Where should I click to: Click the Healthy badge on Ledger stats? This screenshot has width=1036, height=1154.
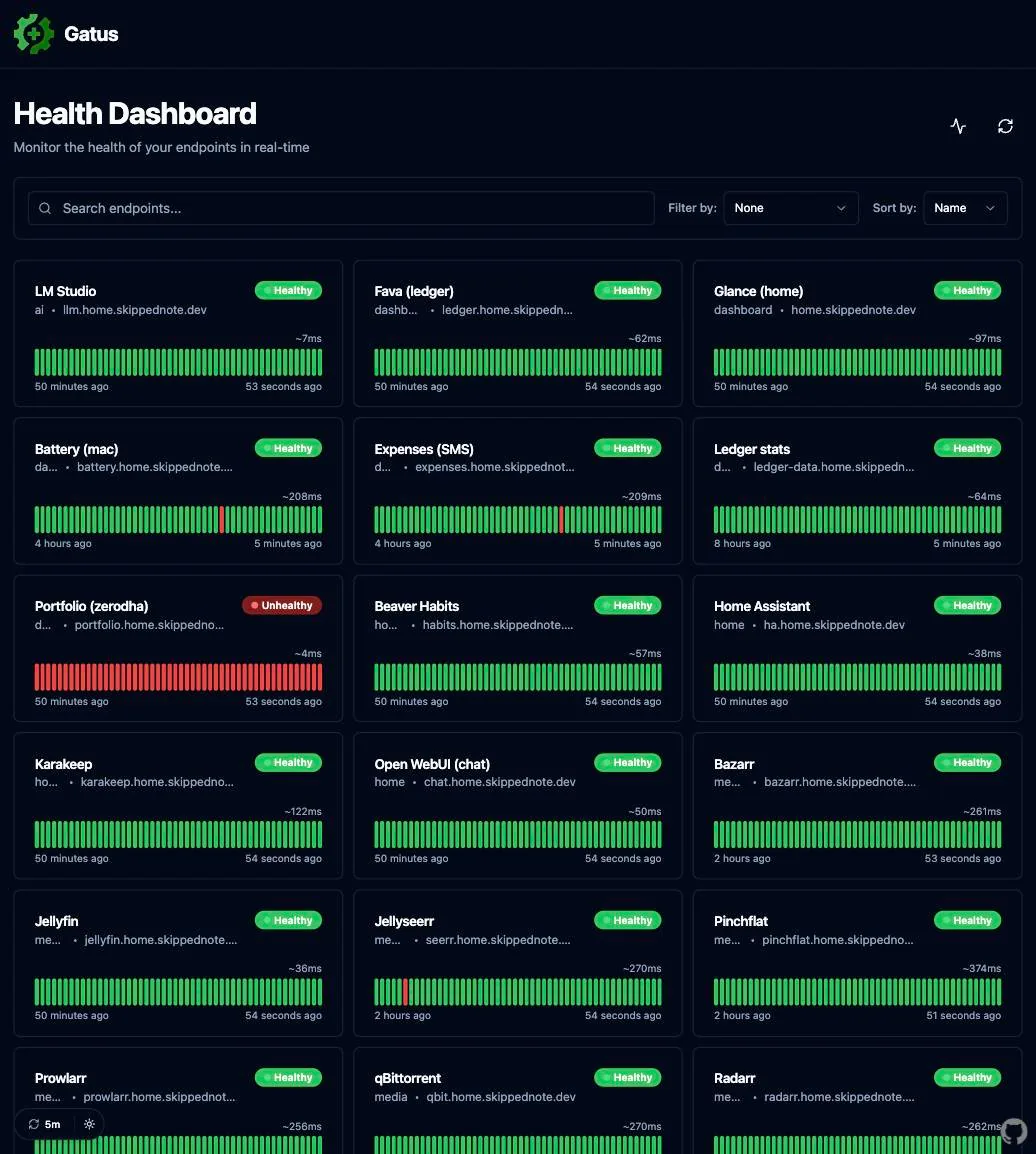[968, 447]
